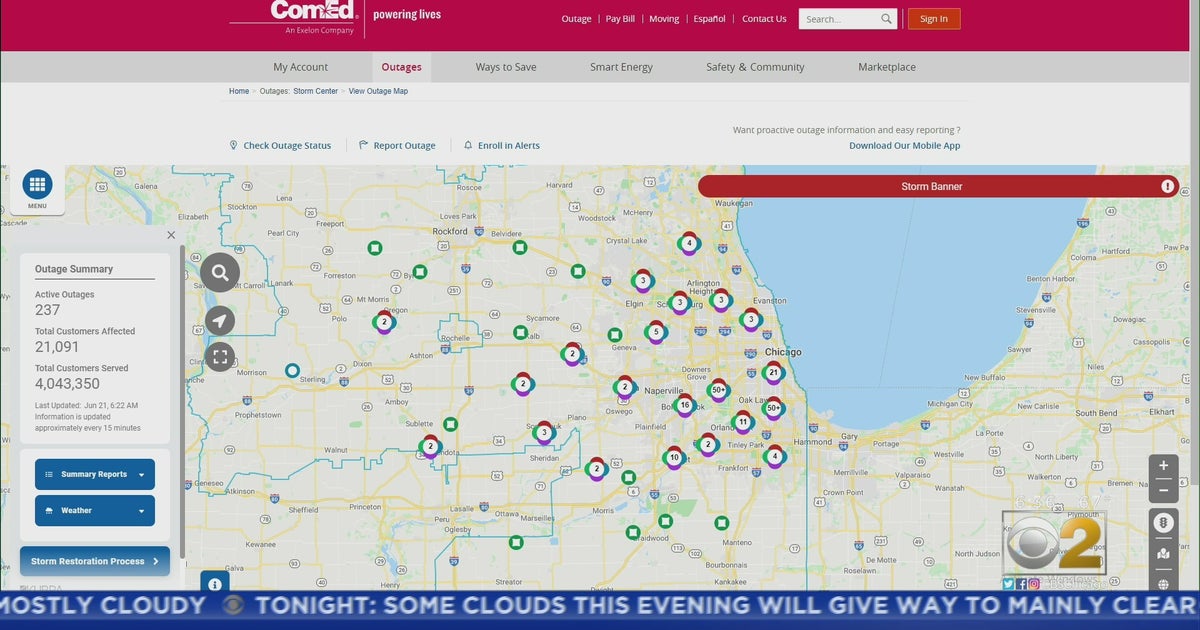Viewport: 1200px width, 630px height.
Task: Click the Storm Banner exclamation icon
Action: tap(1167, 186)
